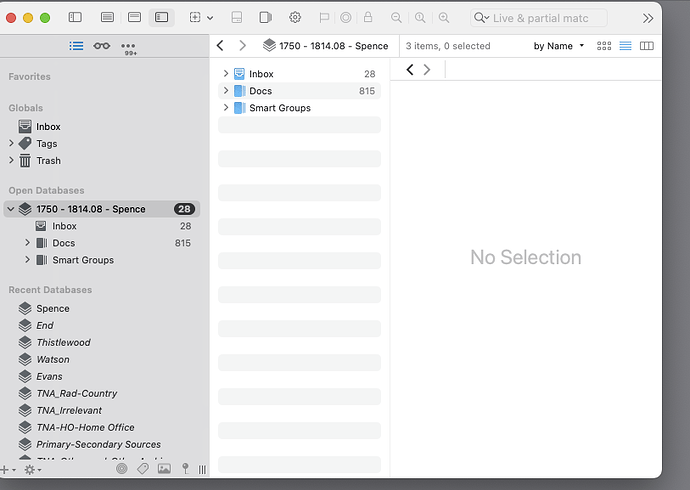The width and height of the screenshot is (690, 490).
Task: Expand Smart Groups row in item list
Action: (226, 108)
